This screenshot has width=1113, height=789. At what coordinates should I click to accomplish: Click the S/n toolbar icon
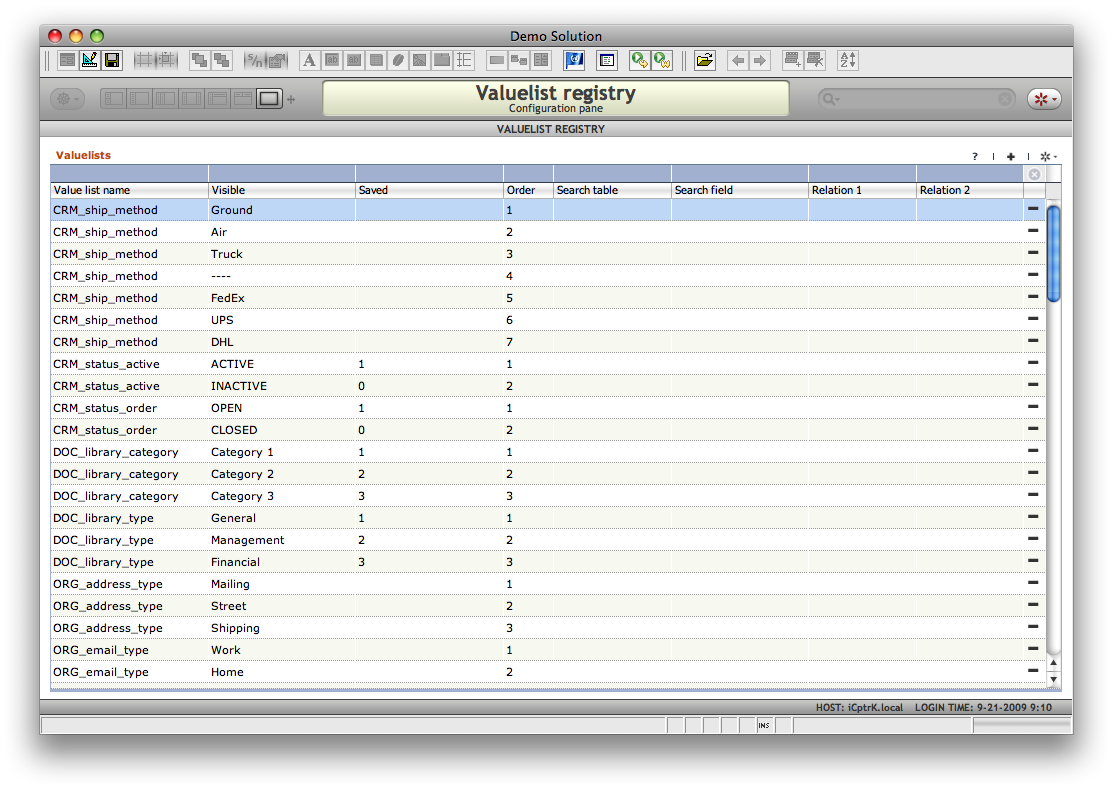253,60
